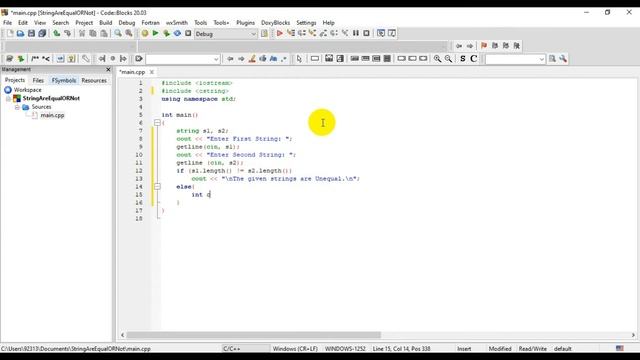The width and height of the screenshot is (640, 360).
Task: Abort the build with the stop icon
Action: (x=188, y=33)
